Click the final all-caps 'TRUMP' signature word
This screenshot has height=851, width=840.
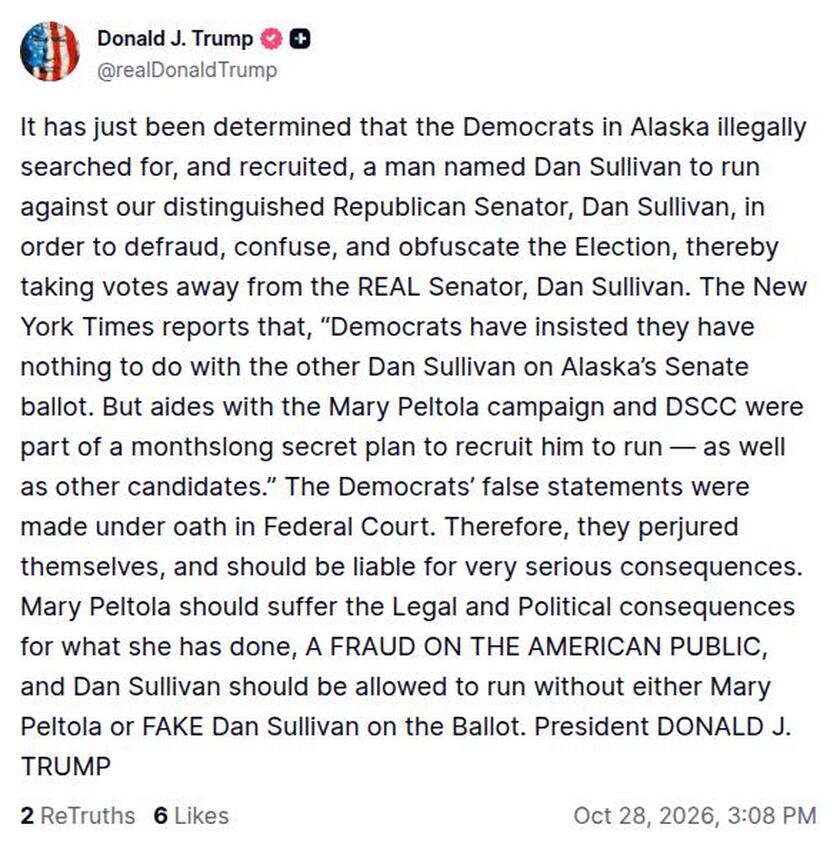pos(66,766)
